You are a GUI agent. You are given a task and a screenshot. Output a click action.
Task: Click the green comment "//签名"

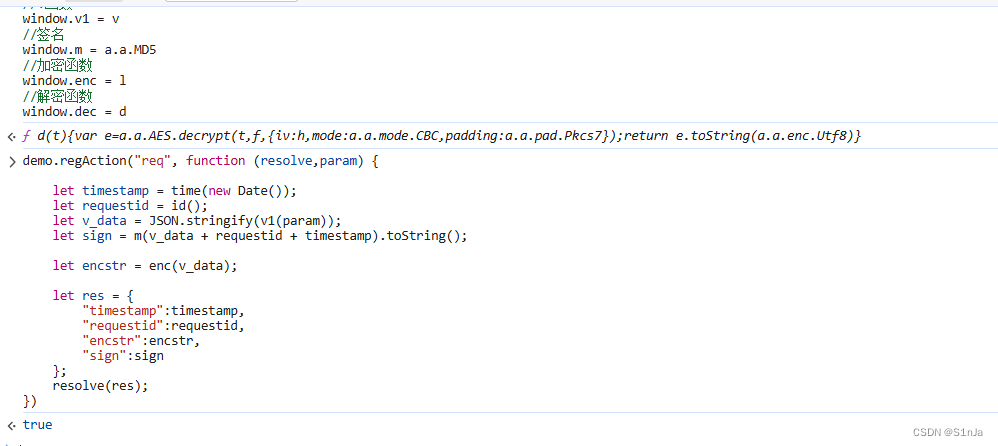[x=43, y=34]
